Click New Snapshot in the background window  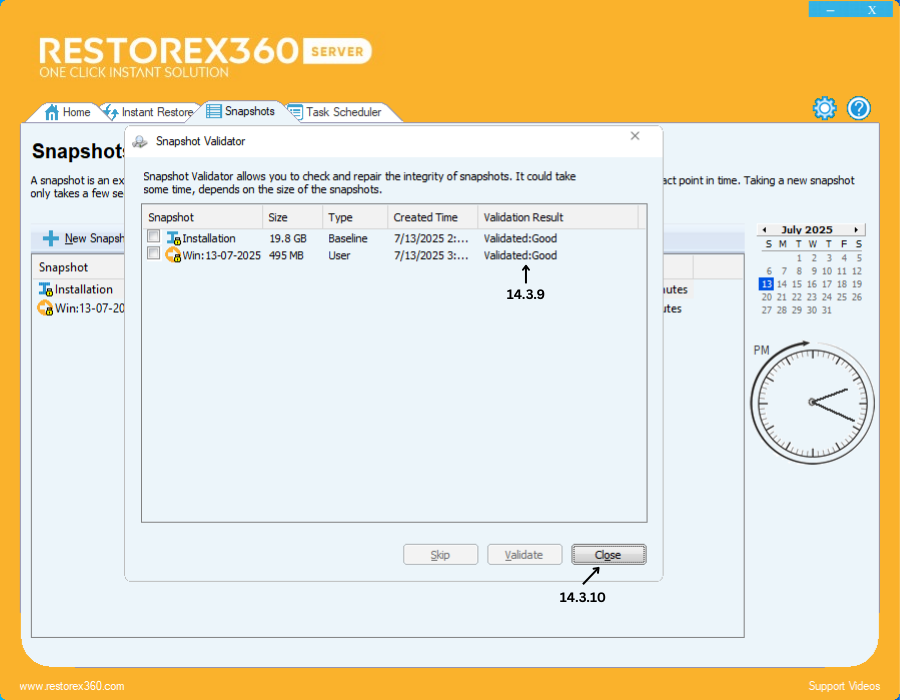[83, 238]
